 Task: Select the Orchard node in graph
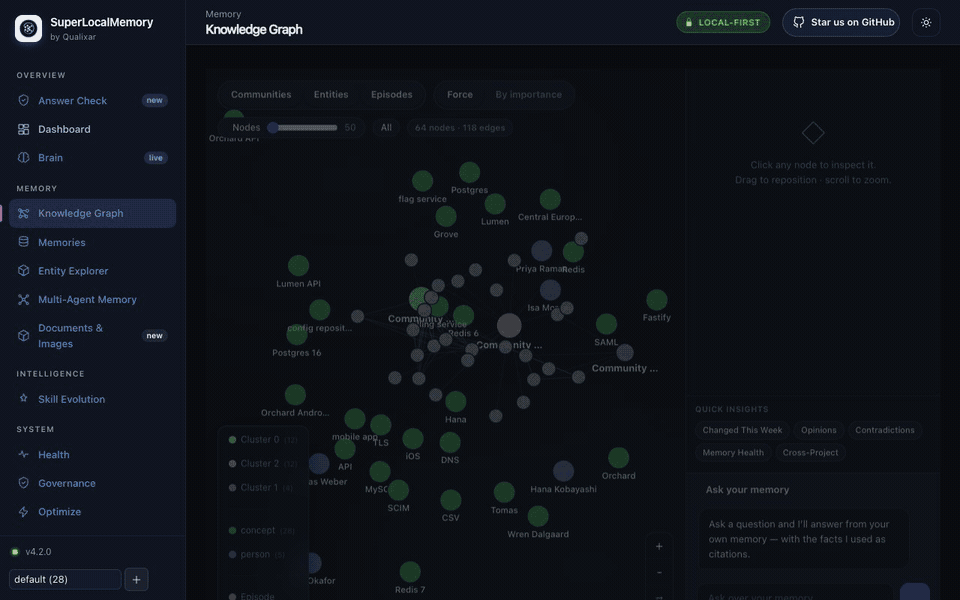[618, 458]
